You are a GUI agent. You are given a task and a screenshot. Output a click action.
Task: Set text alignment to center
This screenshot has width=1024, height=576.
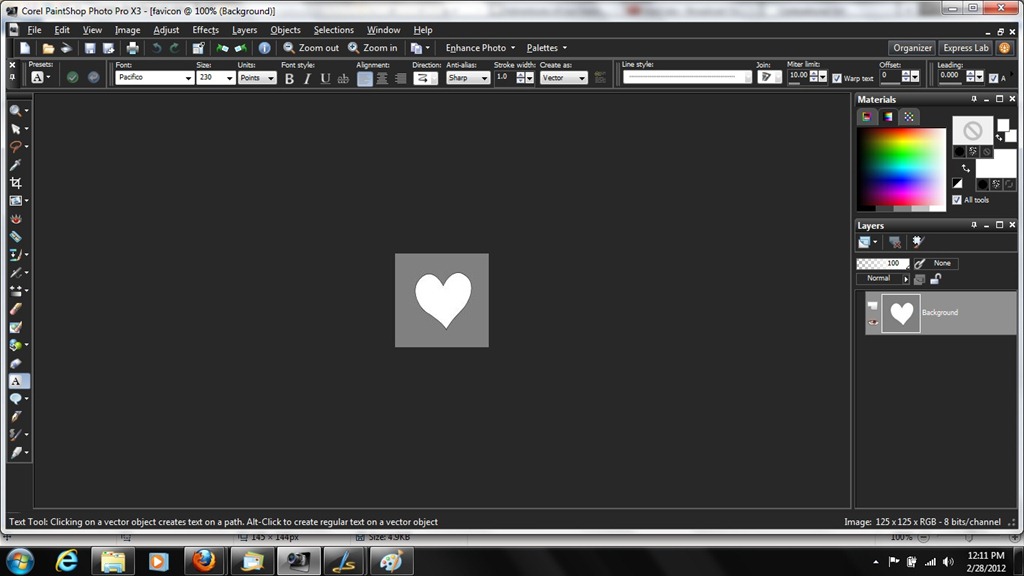(382, 78)
